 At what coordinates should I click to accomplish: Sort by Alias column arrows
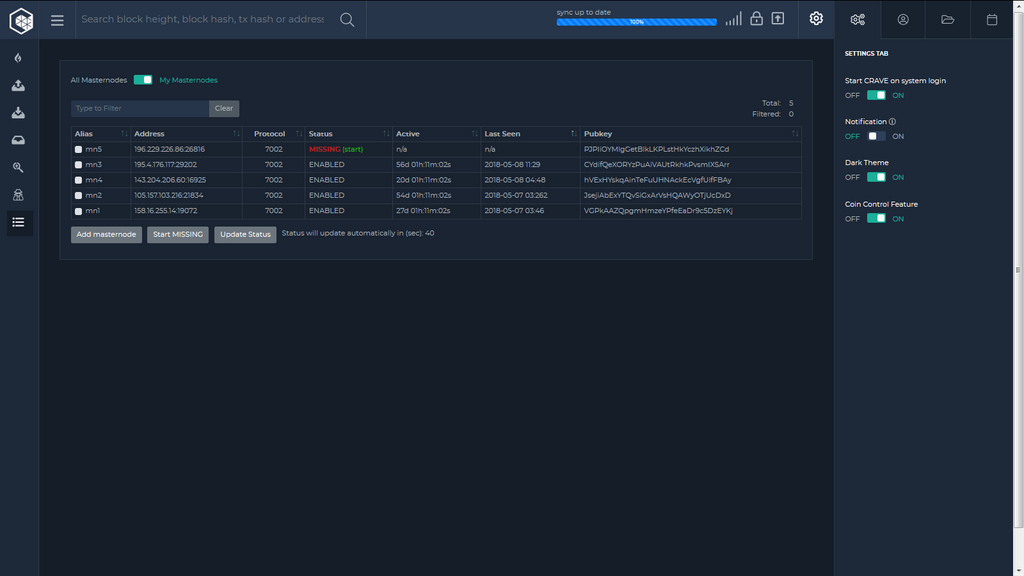point(124,134)
